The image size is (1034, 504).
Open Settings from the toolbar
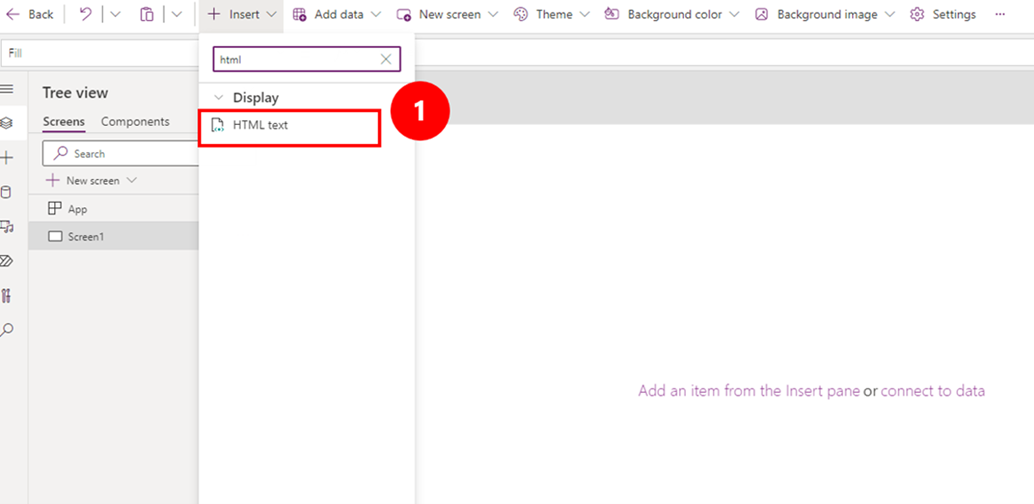pyautogui.click(x=943, y=15)
